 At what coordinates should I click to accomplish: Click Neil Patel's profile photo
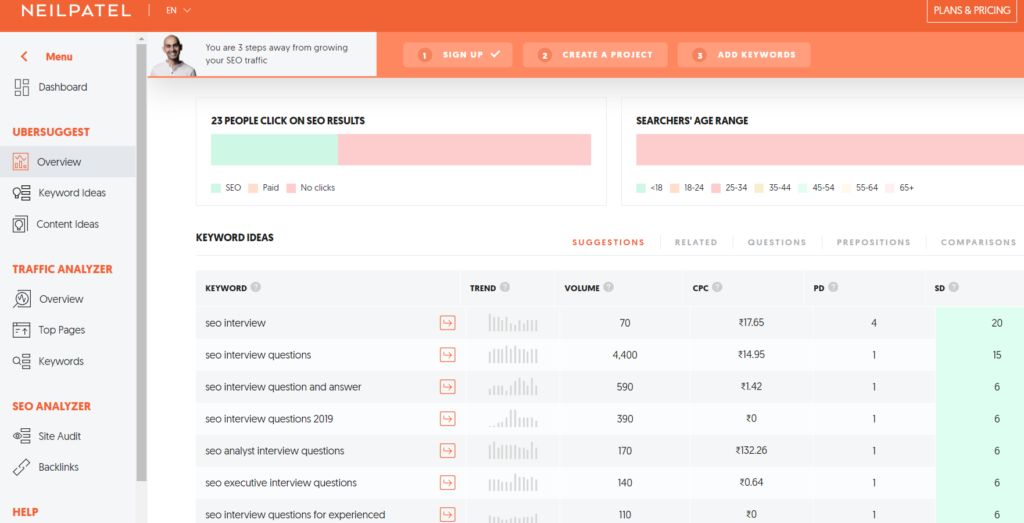[x=174, y=55]
